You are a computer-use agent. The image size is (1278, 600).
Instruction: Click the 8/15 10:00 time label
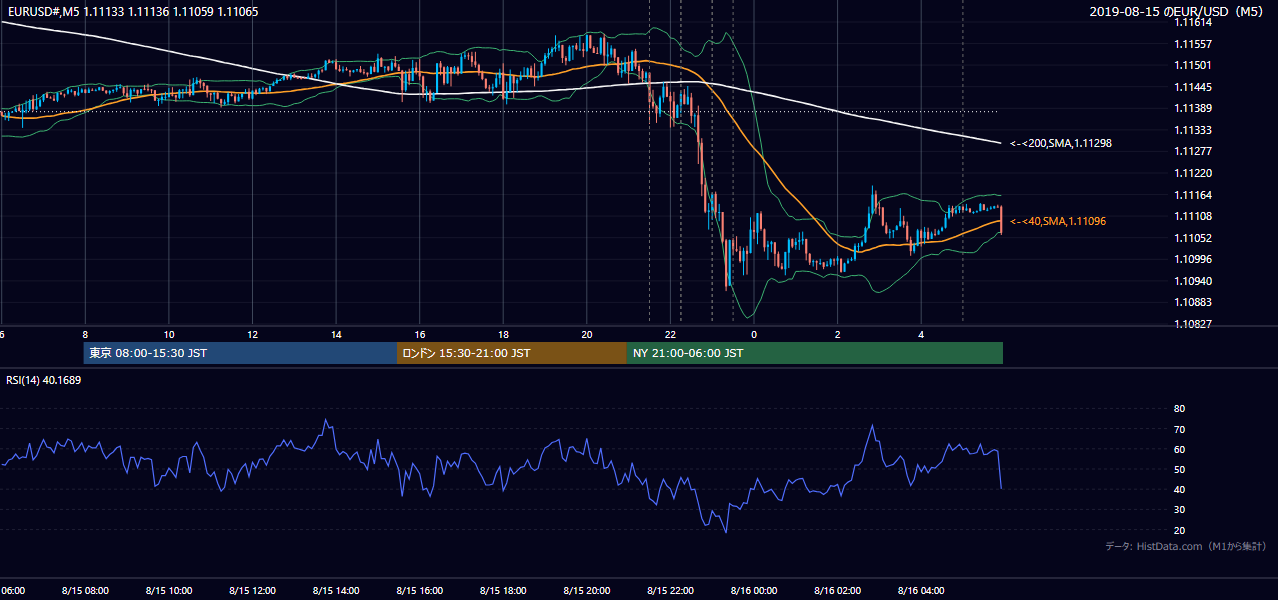(169, 591)
